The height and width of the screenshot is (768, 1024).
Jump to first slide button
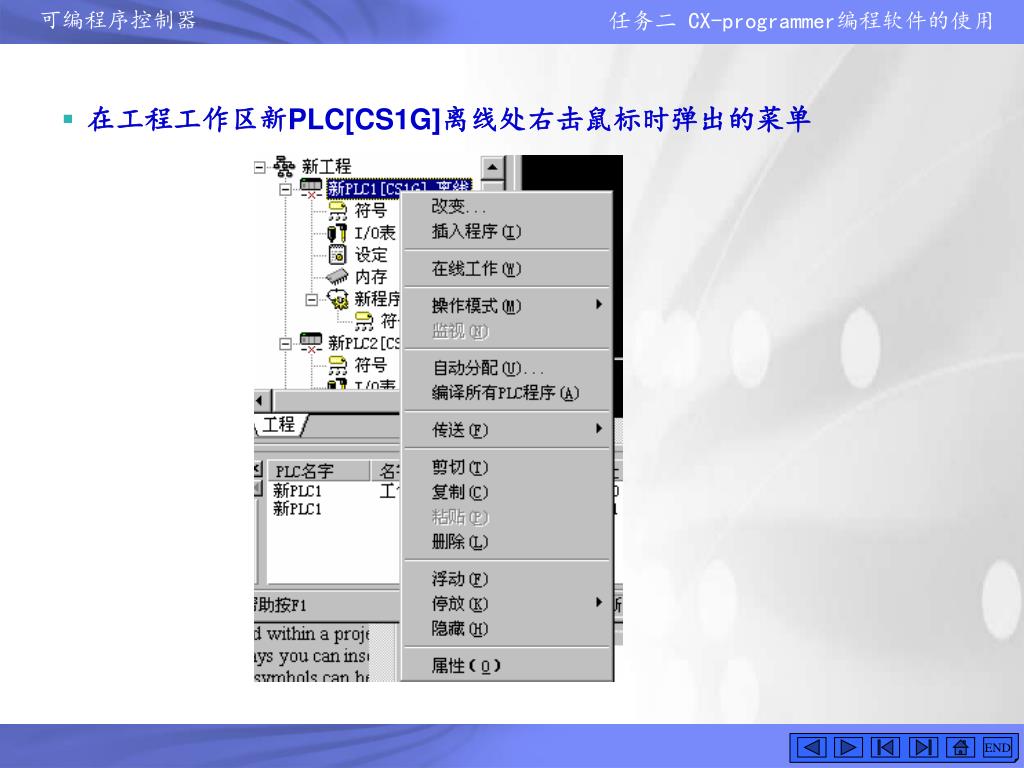(x=886, y=746)
